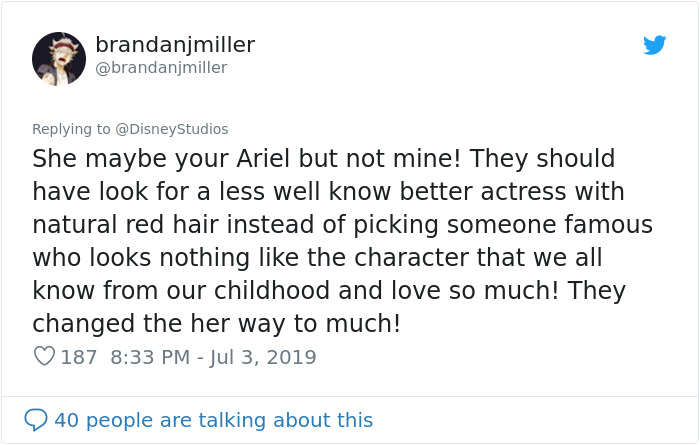Open the @brandanjmiller handle link
The width and height of the screenshot is (700, 445).
coord(161,68)
